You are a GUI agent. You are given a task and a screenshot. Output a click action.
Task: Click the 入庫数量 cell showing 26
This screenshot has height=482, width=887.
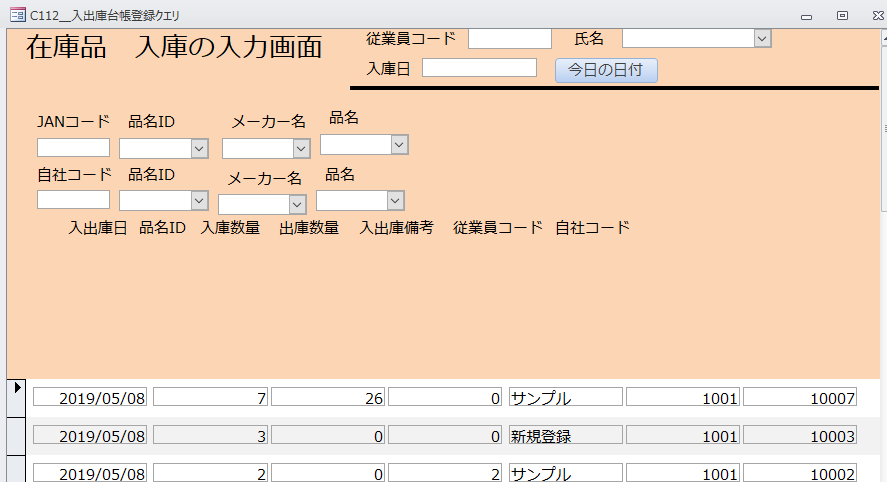[x=328, y=397]
